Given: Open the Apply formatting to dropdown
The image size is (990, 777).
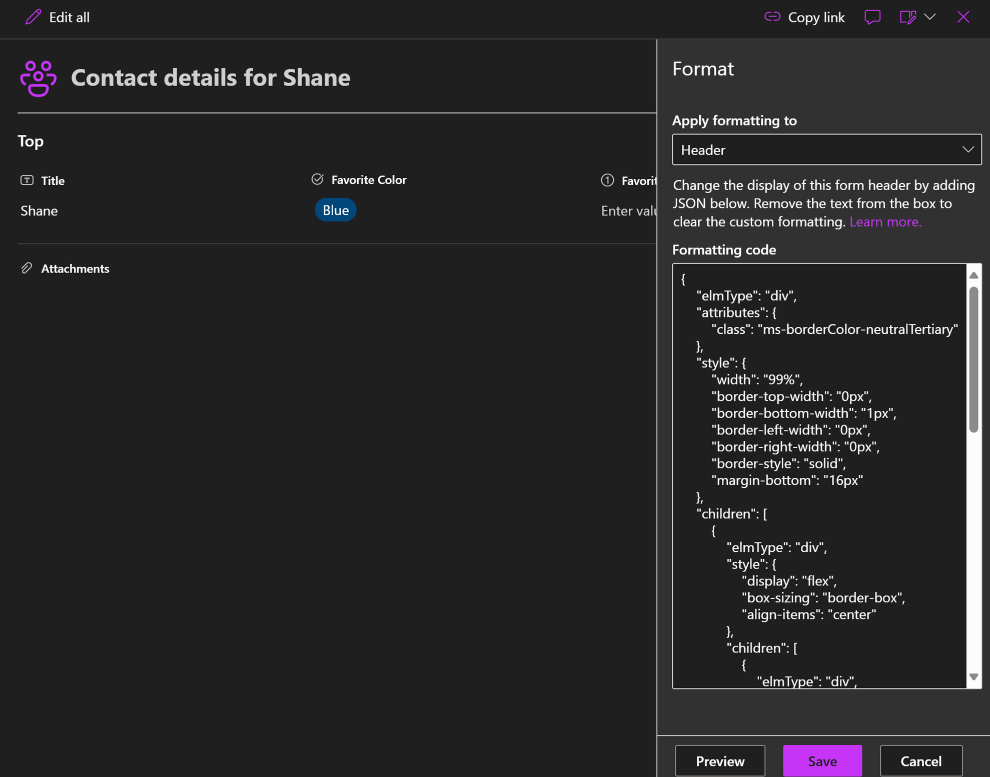Looking at the screenshot, I should point(826,150).
